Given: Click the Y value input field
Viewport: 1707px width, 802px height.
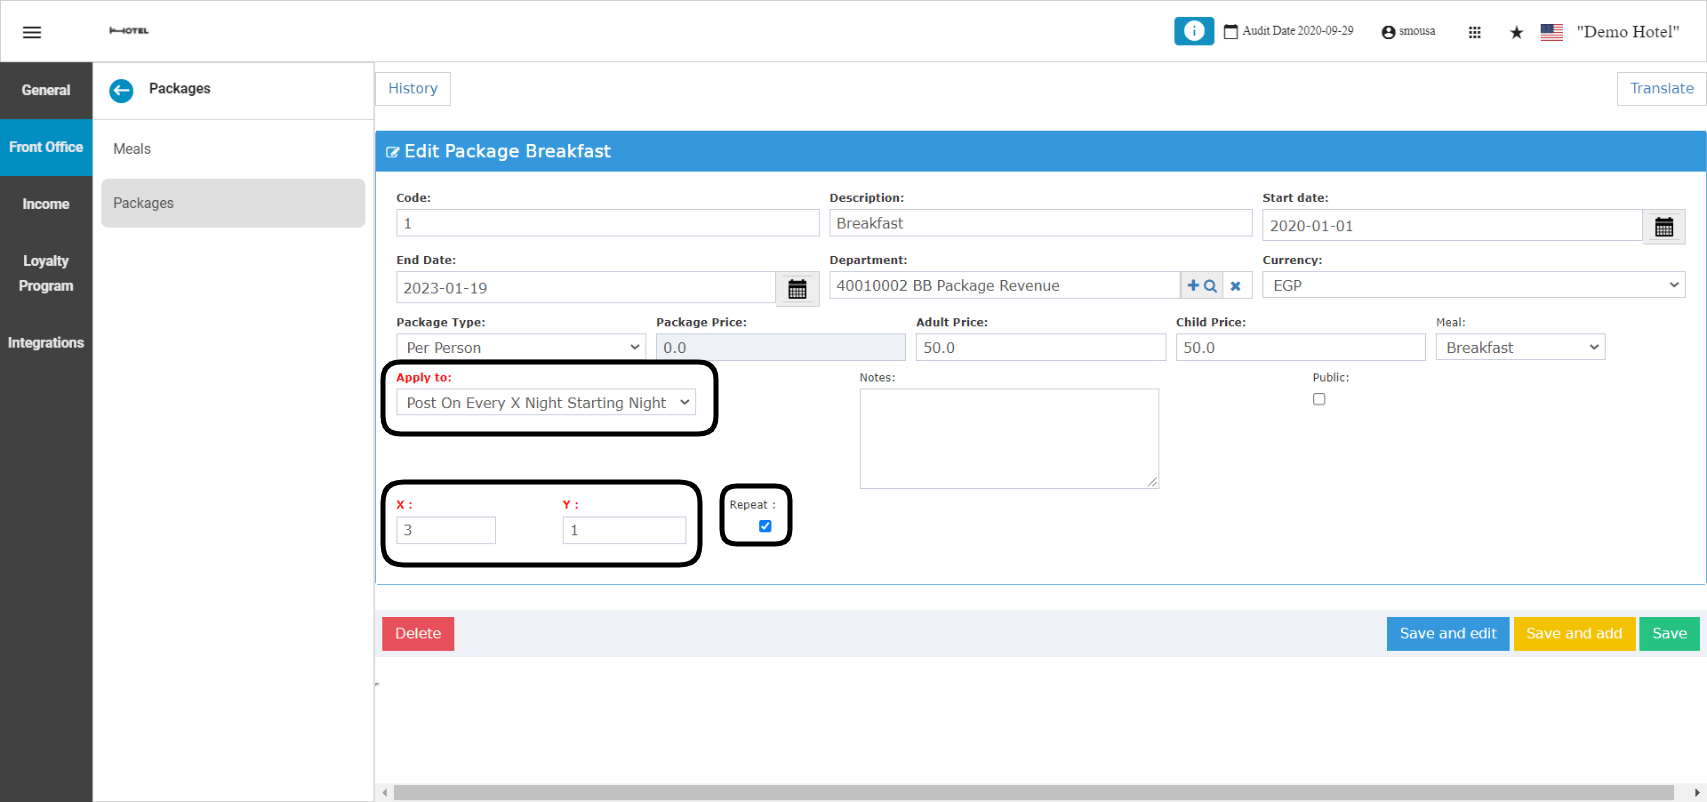Looking at the screenshot, I should pos(624,530).
